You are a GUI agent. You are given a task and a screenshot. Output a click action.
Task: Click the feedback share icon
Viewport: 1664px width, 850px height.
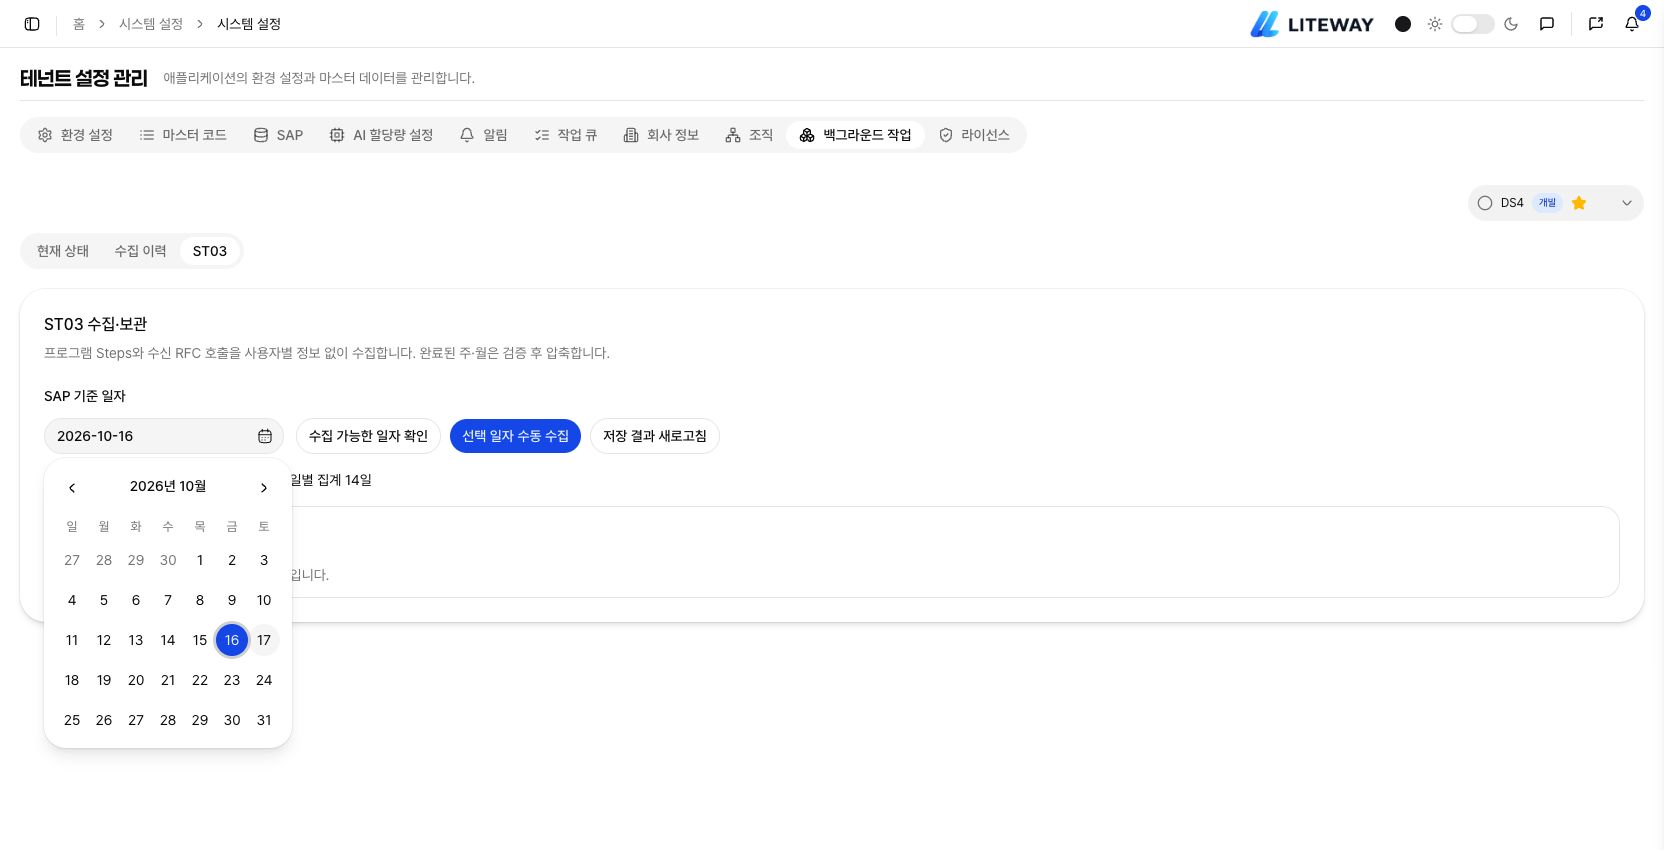click(x=1596, y=24)
